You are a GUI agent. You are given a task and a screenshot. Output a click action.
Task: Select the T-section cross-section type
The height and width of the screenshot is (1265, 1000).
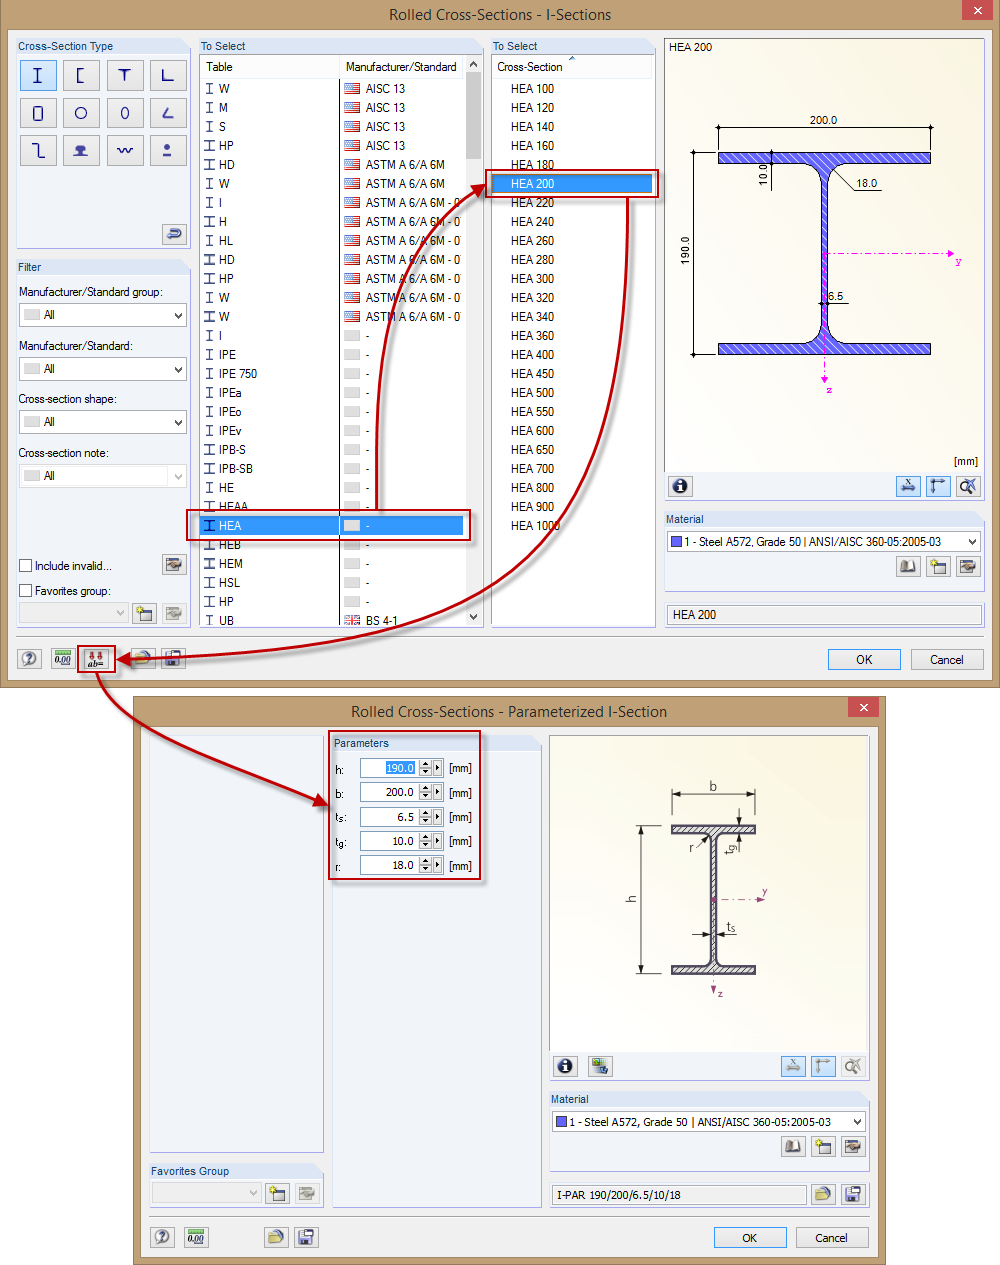[x=124, y=75]
